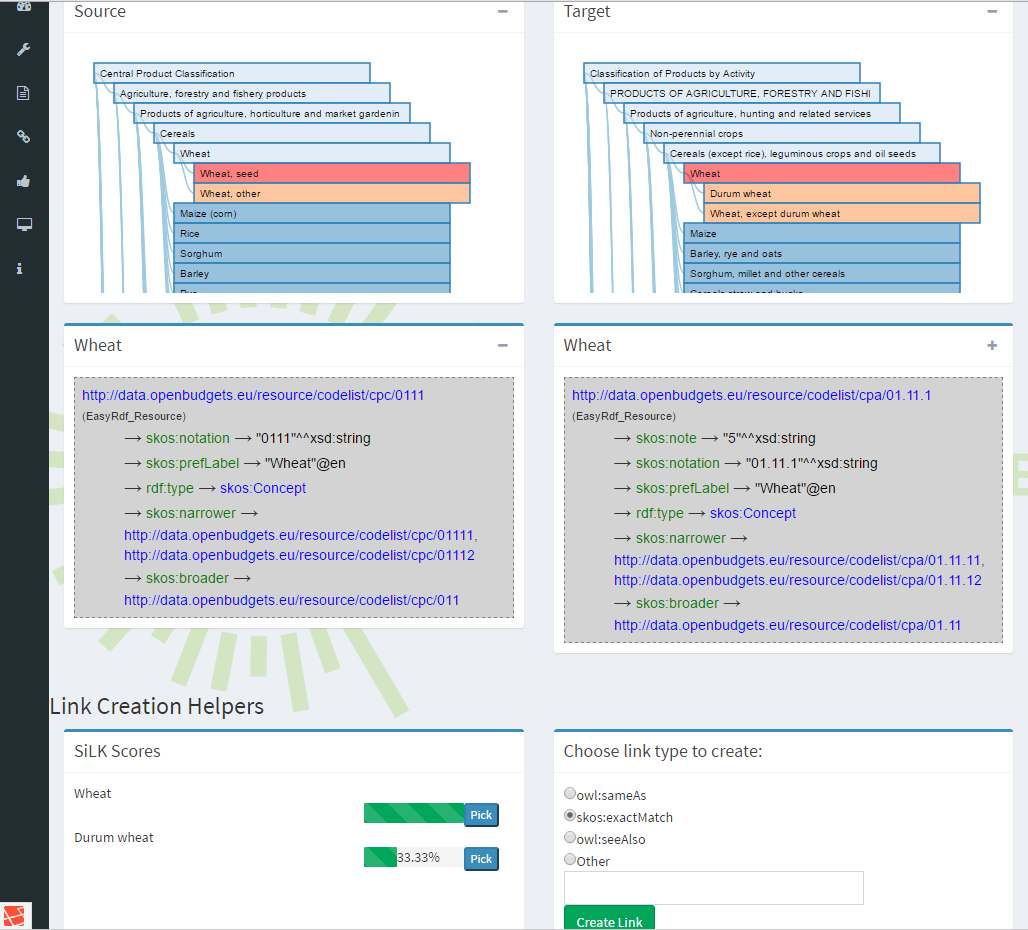Screen dimensions: 1028x930
Task: Open the source skos:notation property link
Action: click(x=188, y=438)
